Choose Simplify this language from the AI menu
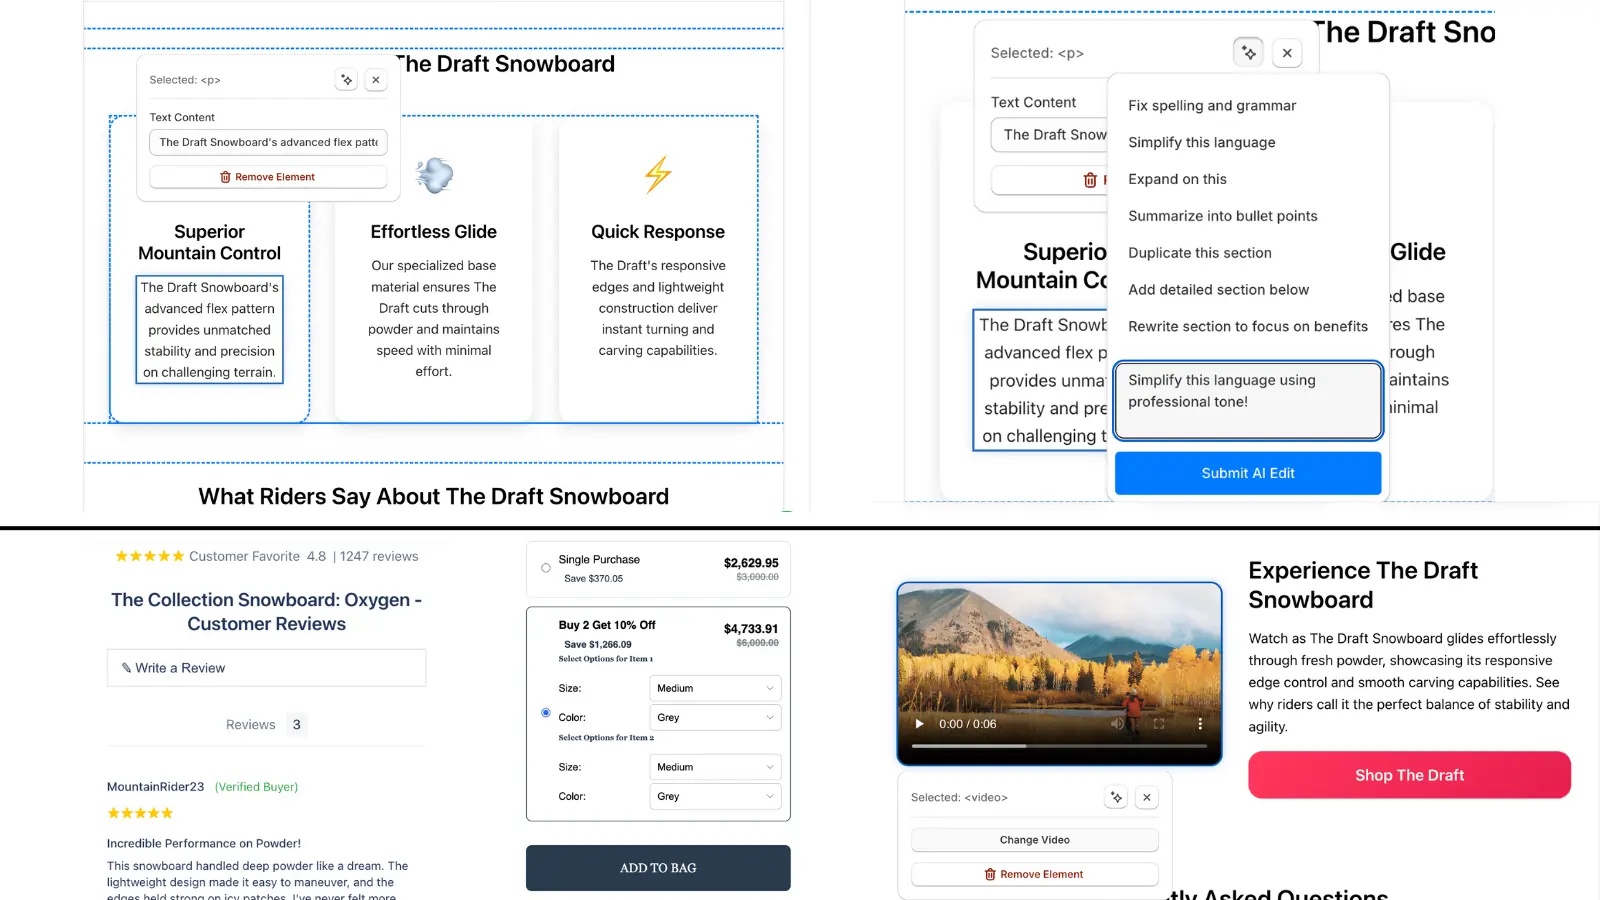This screenshot has width=1600, height=900. (1200, 142)
